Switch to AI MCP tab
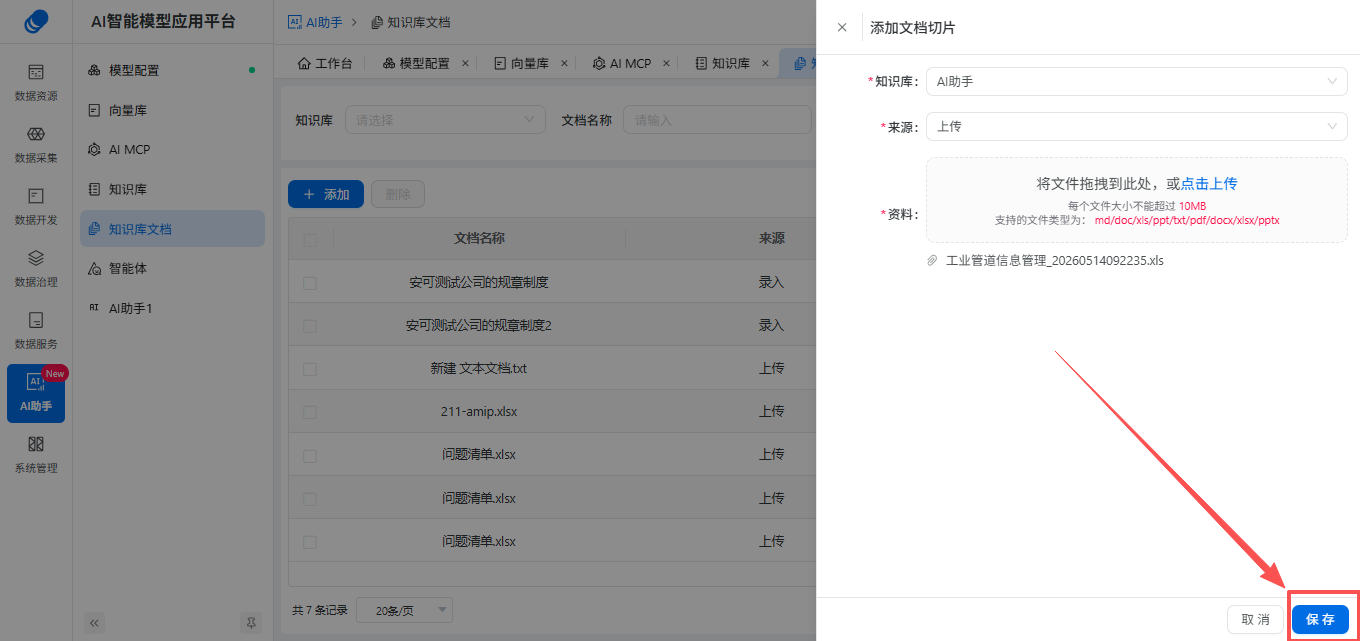This screenshot has width=1360, height=641. 621,63
